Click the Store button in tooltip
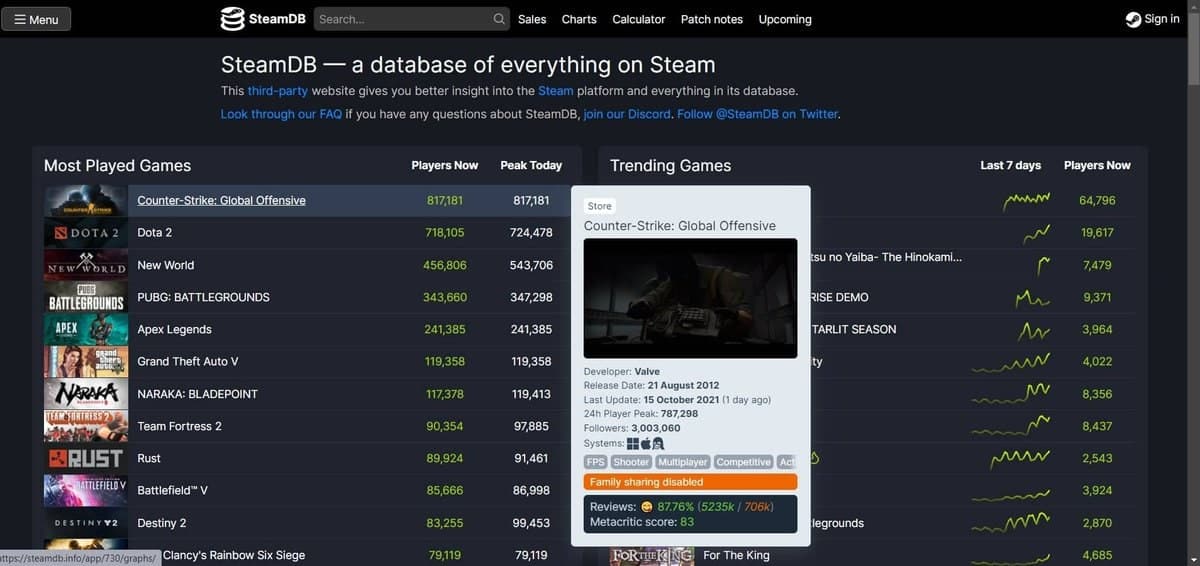This screenshot has height=566, width=1200. point(599,206)
